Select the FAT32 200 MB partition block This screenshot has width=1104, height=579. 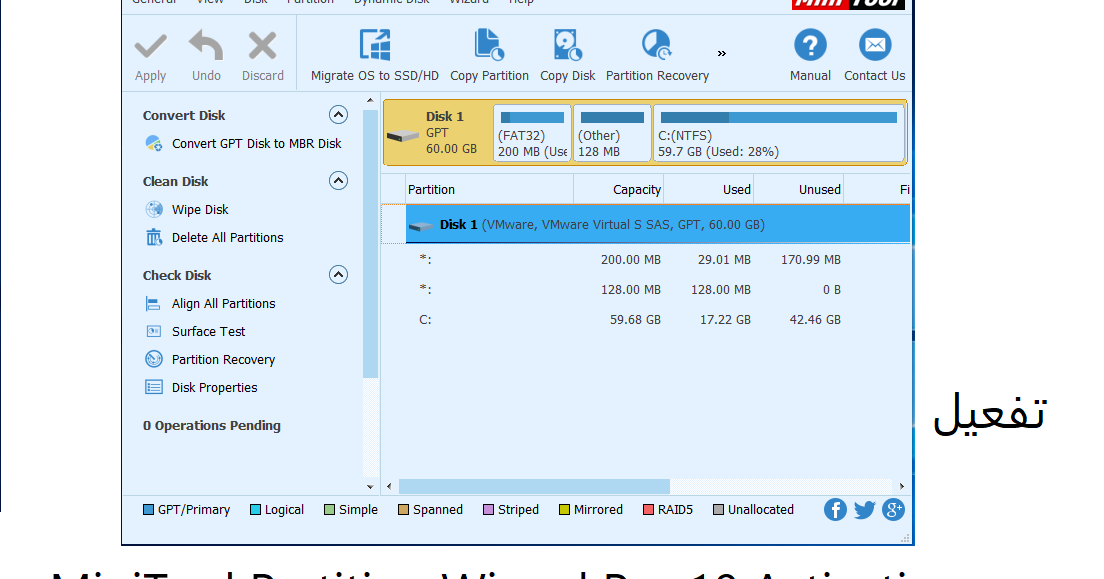(532, 133)
